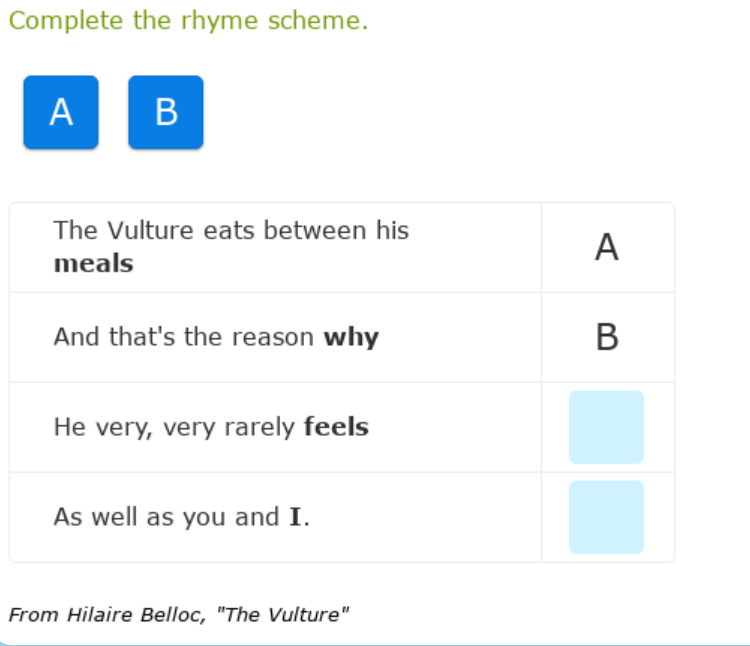
Task: Click the letter B label in the second row
Action: click(607, 338)
